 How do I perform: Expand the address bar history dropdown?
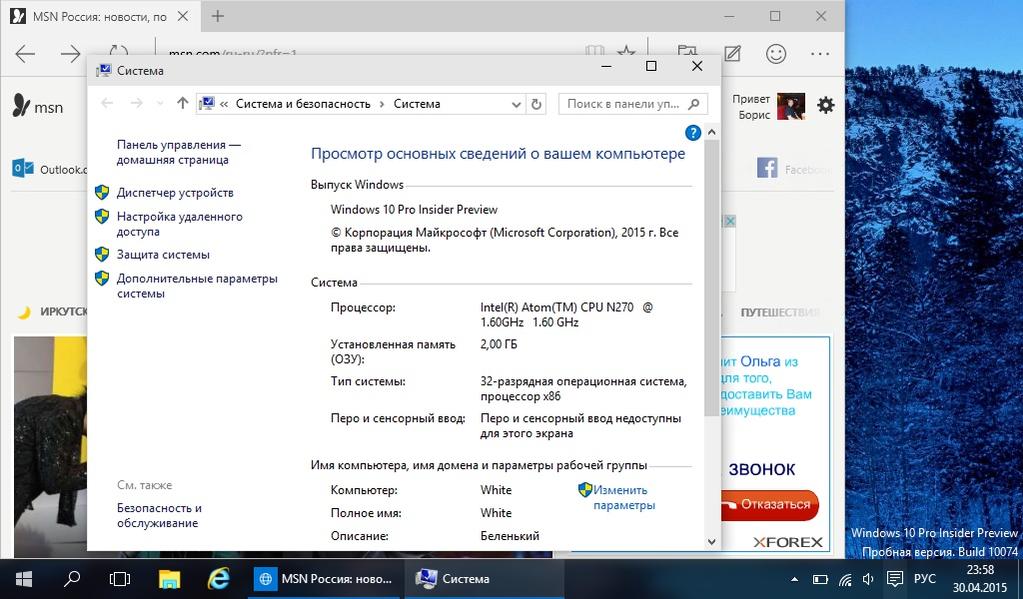pos(516,104)
